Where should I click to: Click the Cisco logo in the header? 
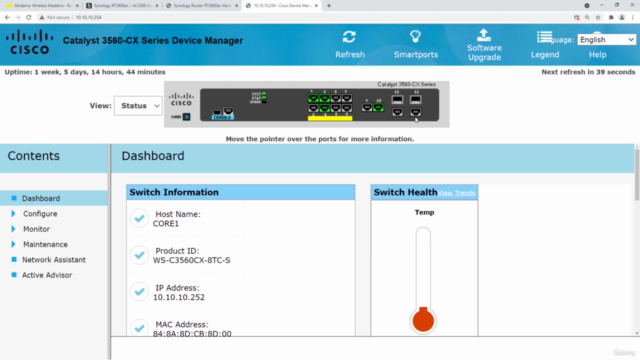click(x=30, y=42)
